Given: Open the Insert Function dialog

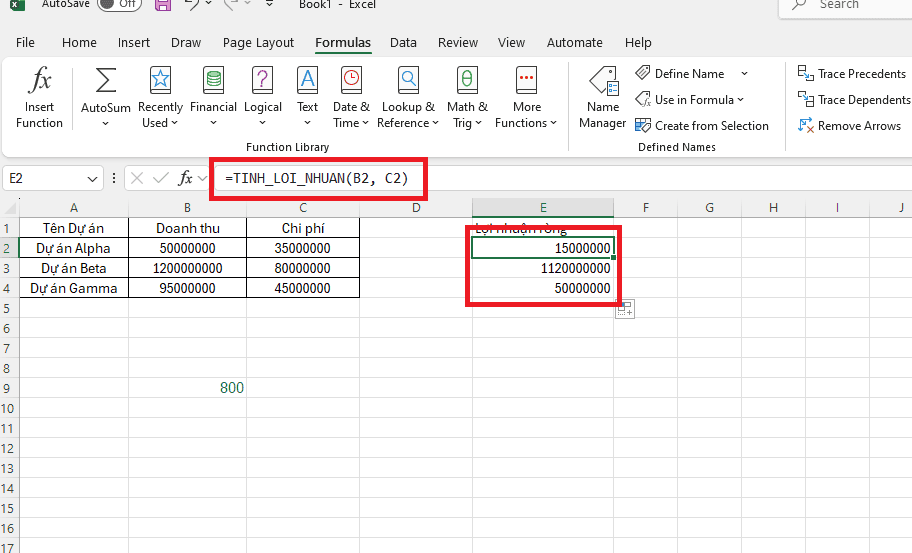Looking at the screenshot, I should [x=39, y=97].
